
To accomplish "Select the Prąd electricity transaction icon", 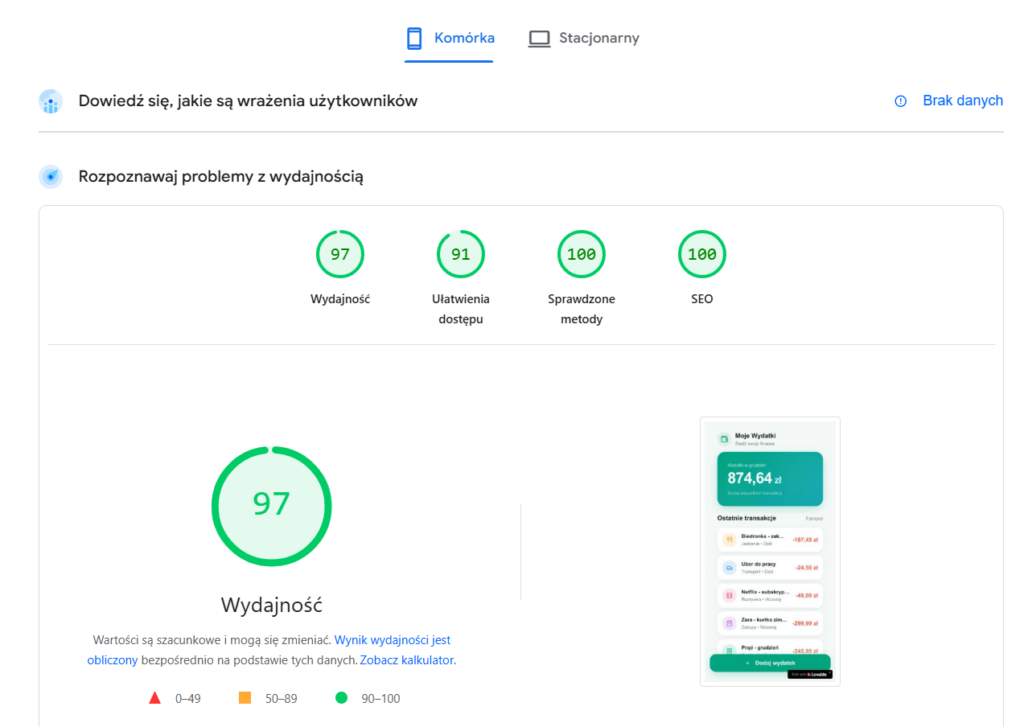I will tap(730, 648).
